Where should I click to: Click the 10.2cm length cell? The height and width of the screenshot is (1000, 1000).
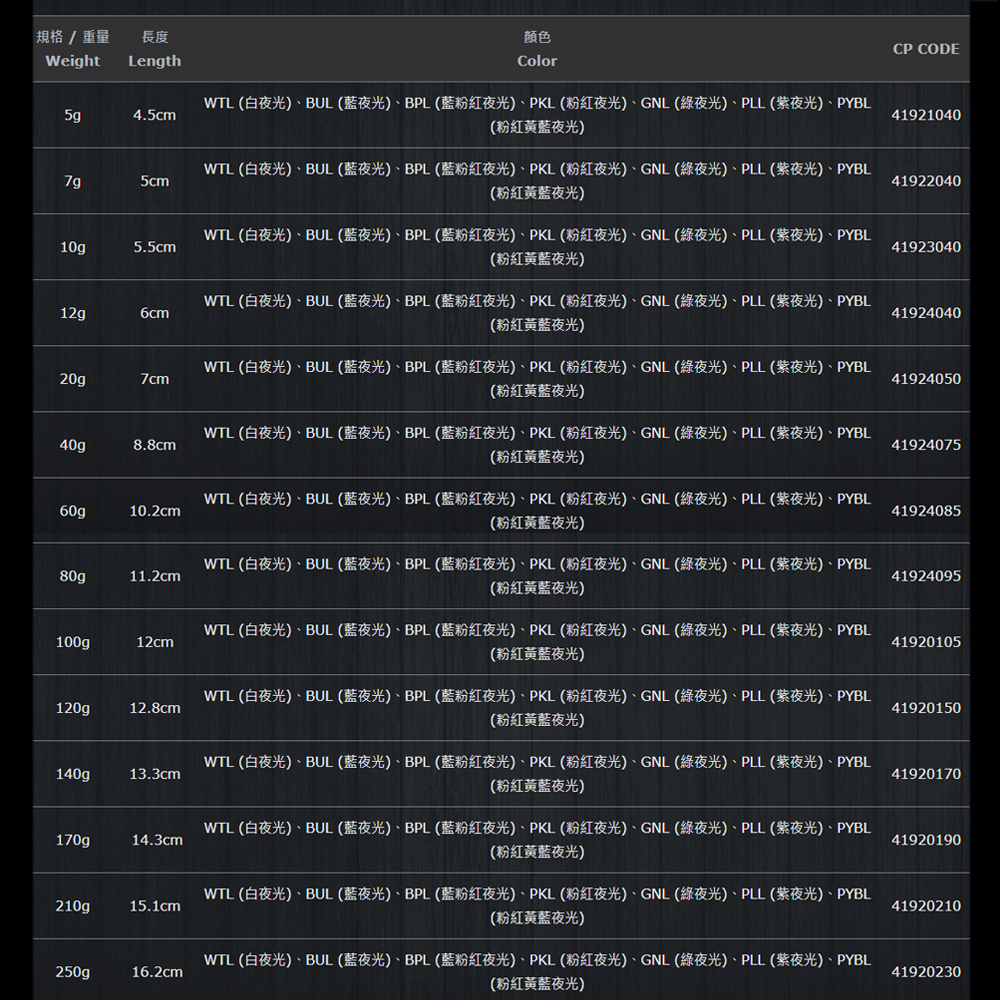155,511
